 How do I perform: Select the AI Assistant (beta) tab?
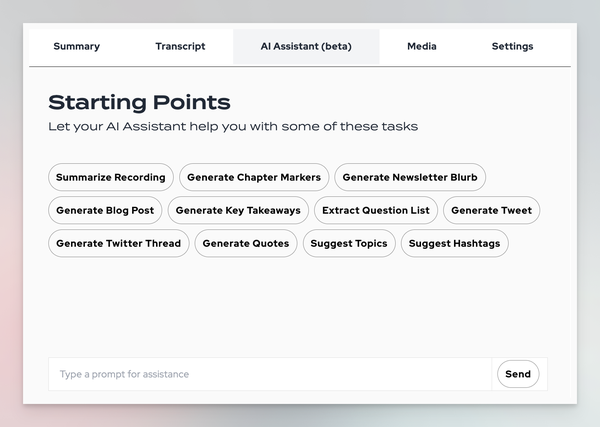pos(306,46)
